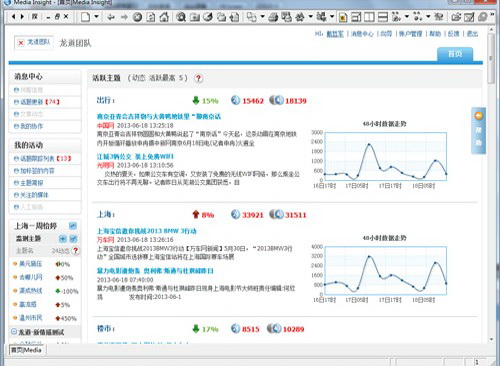
Task: Click globe icon next to 15462
Action: tap(235, 100)
